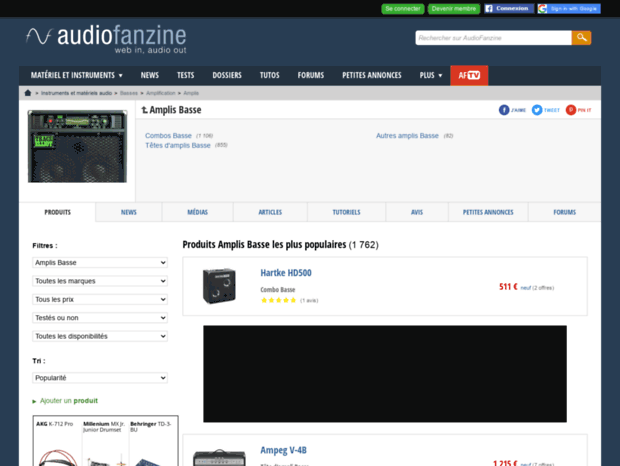Image resolution: width=620 pixels, height=466 pixels.
Task: Click the Twitter Tweet share icon
Action: [x=545, y=110]
